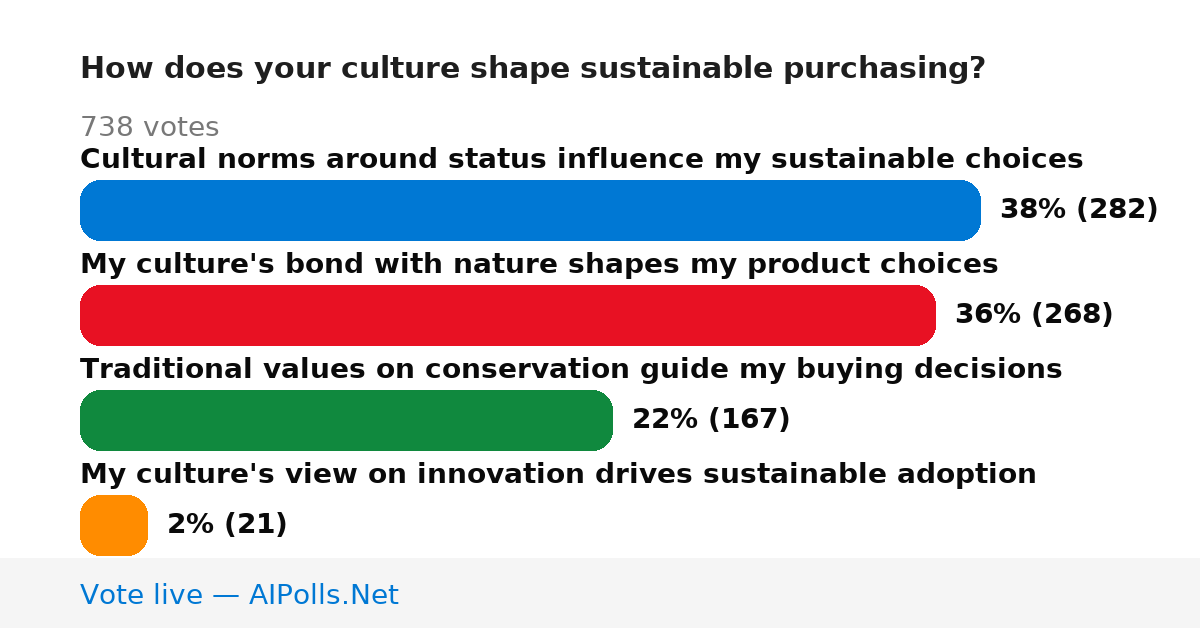Click the green 22% poll bar
The image size is (1200, 628).
(x=346, y=420)
